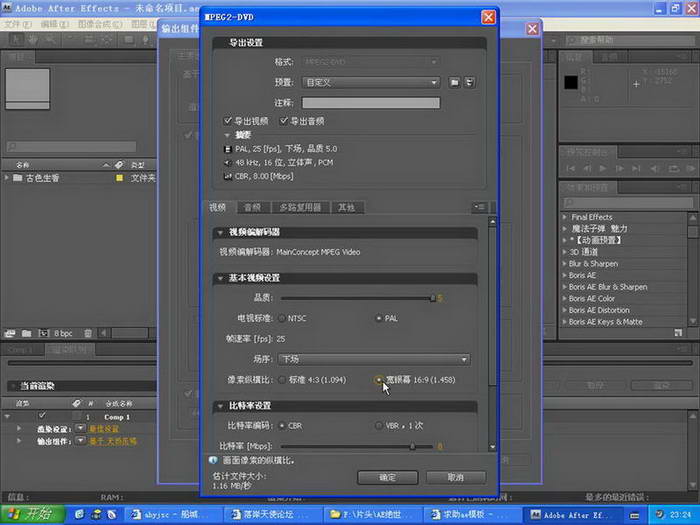Open 输出组件 dropdown arrow in render queue
This screenshot has height=525, width=700.
coord(80,441)
